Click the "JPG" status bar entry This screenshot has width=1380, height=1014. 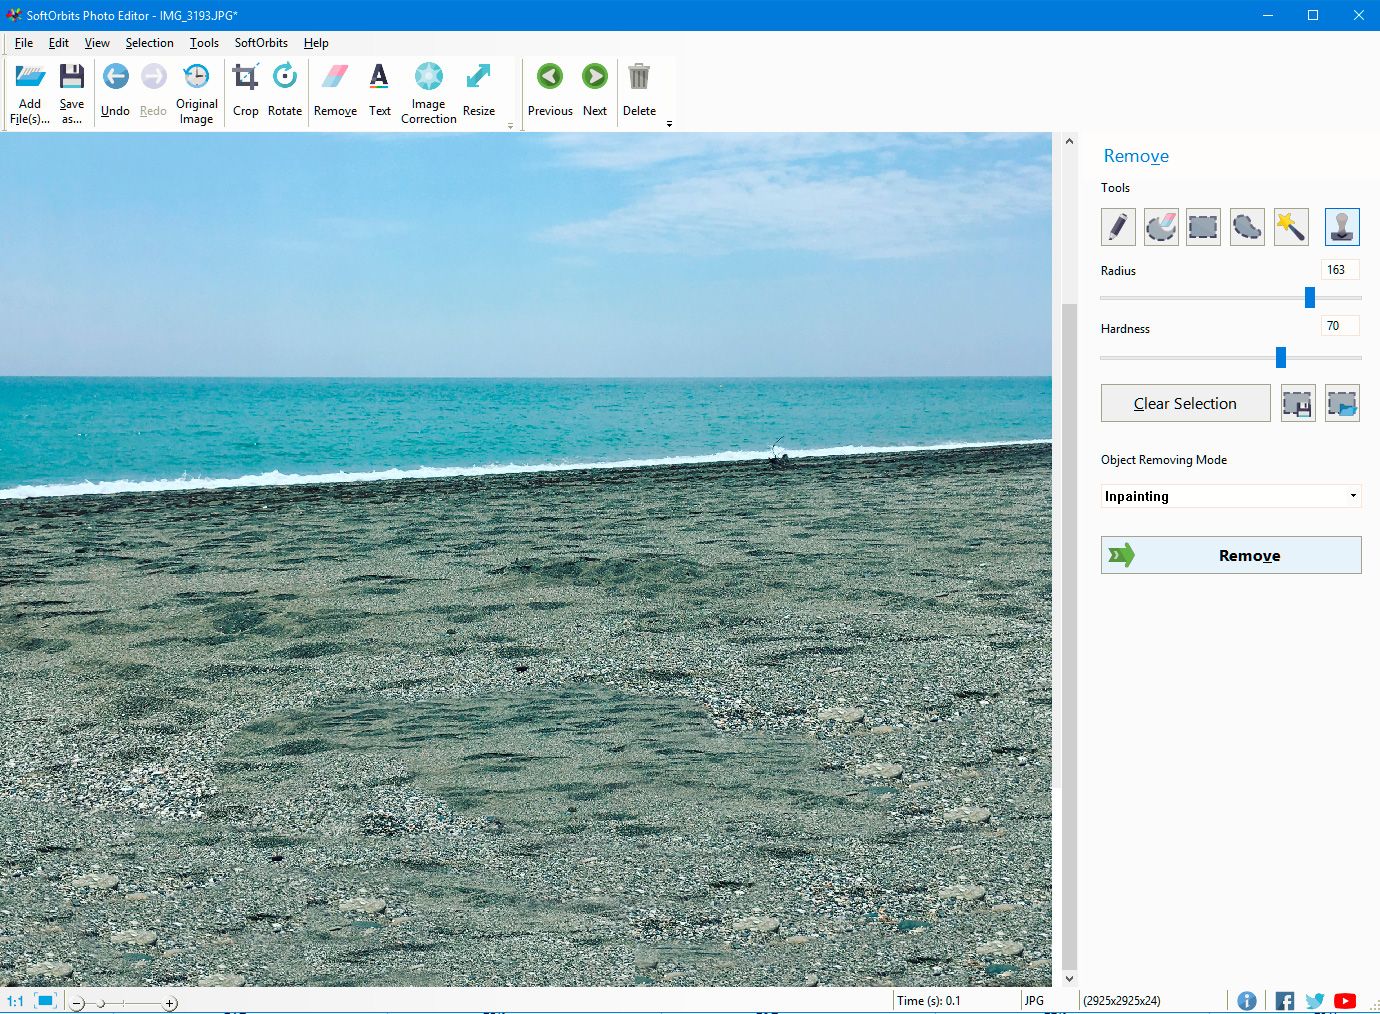click(x=1034, y=1001)
